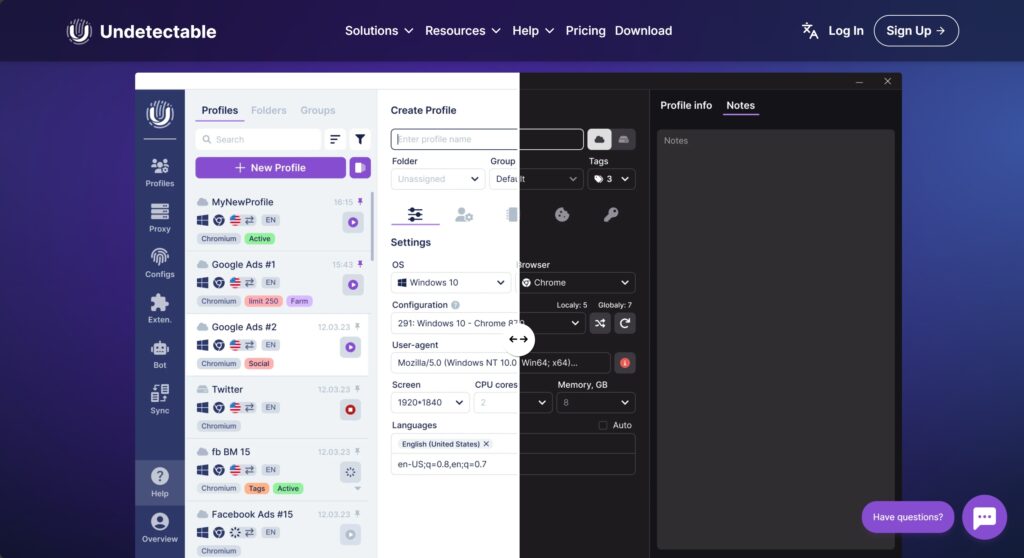
Task: Open the key tab icon
Action: point(611,214)
